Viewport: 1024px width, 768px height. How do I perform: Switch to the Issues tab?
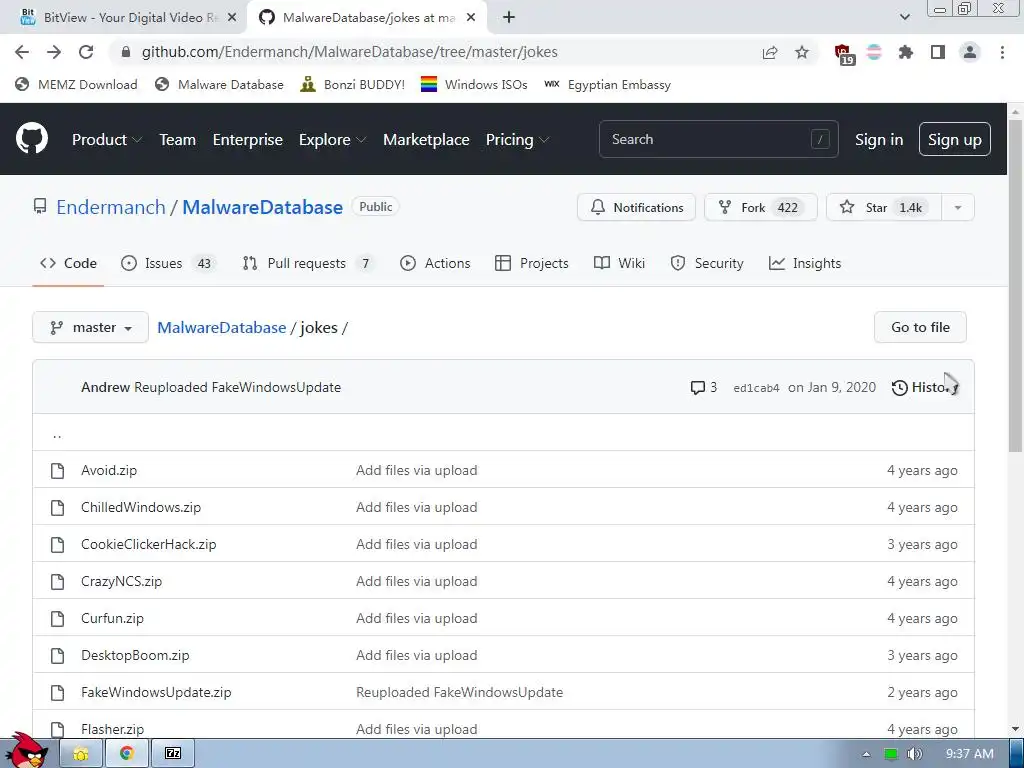point(168,263)
